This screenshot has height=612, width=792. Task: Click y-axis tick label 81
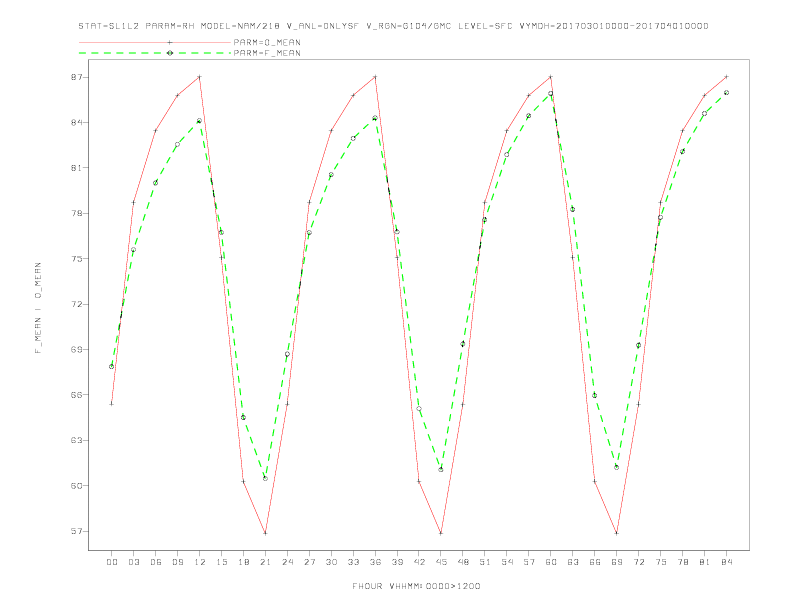point(76,168)
